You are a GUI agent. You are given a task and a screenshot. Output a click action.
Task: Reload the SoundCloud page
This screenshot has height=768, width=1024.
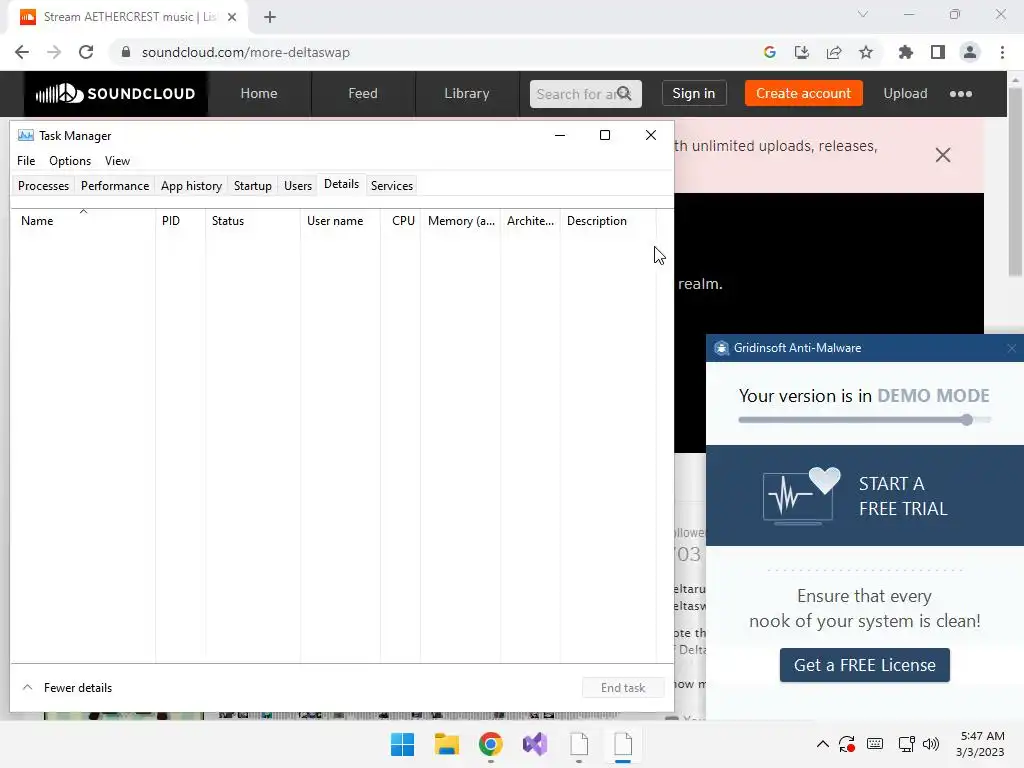(86, 52)
